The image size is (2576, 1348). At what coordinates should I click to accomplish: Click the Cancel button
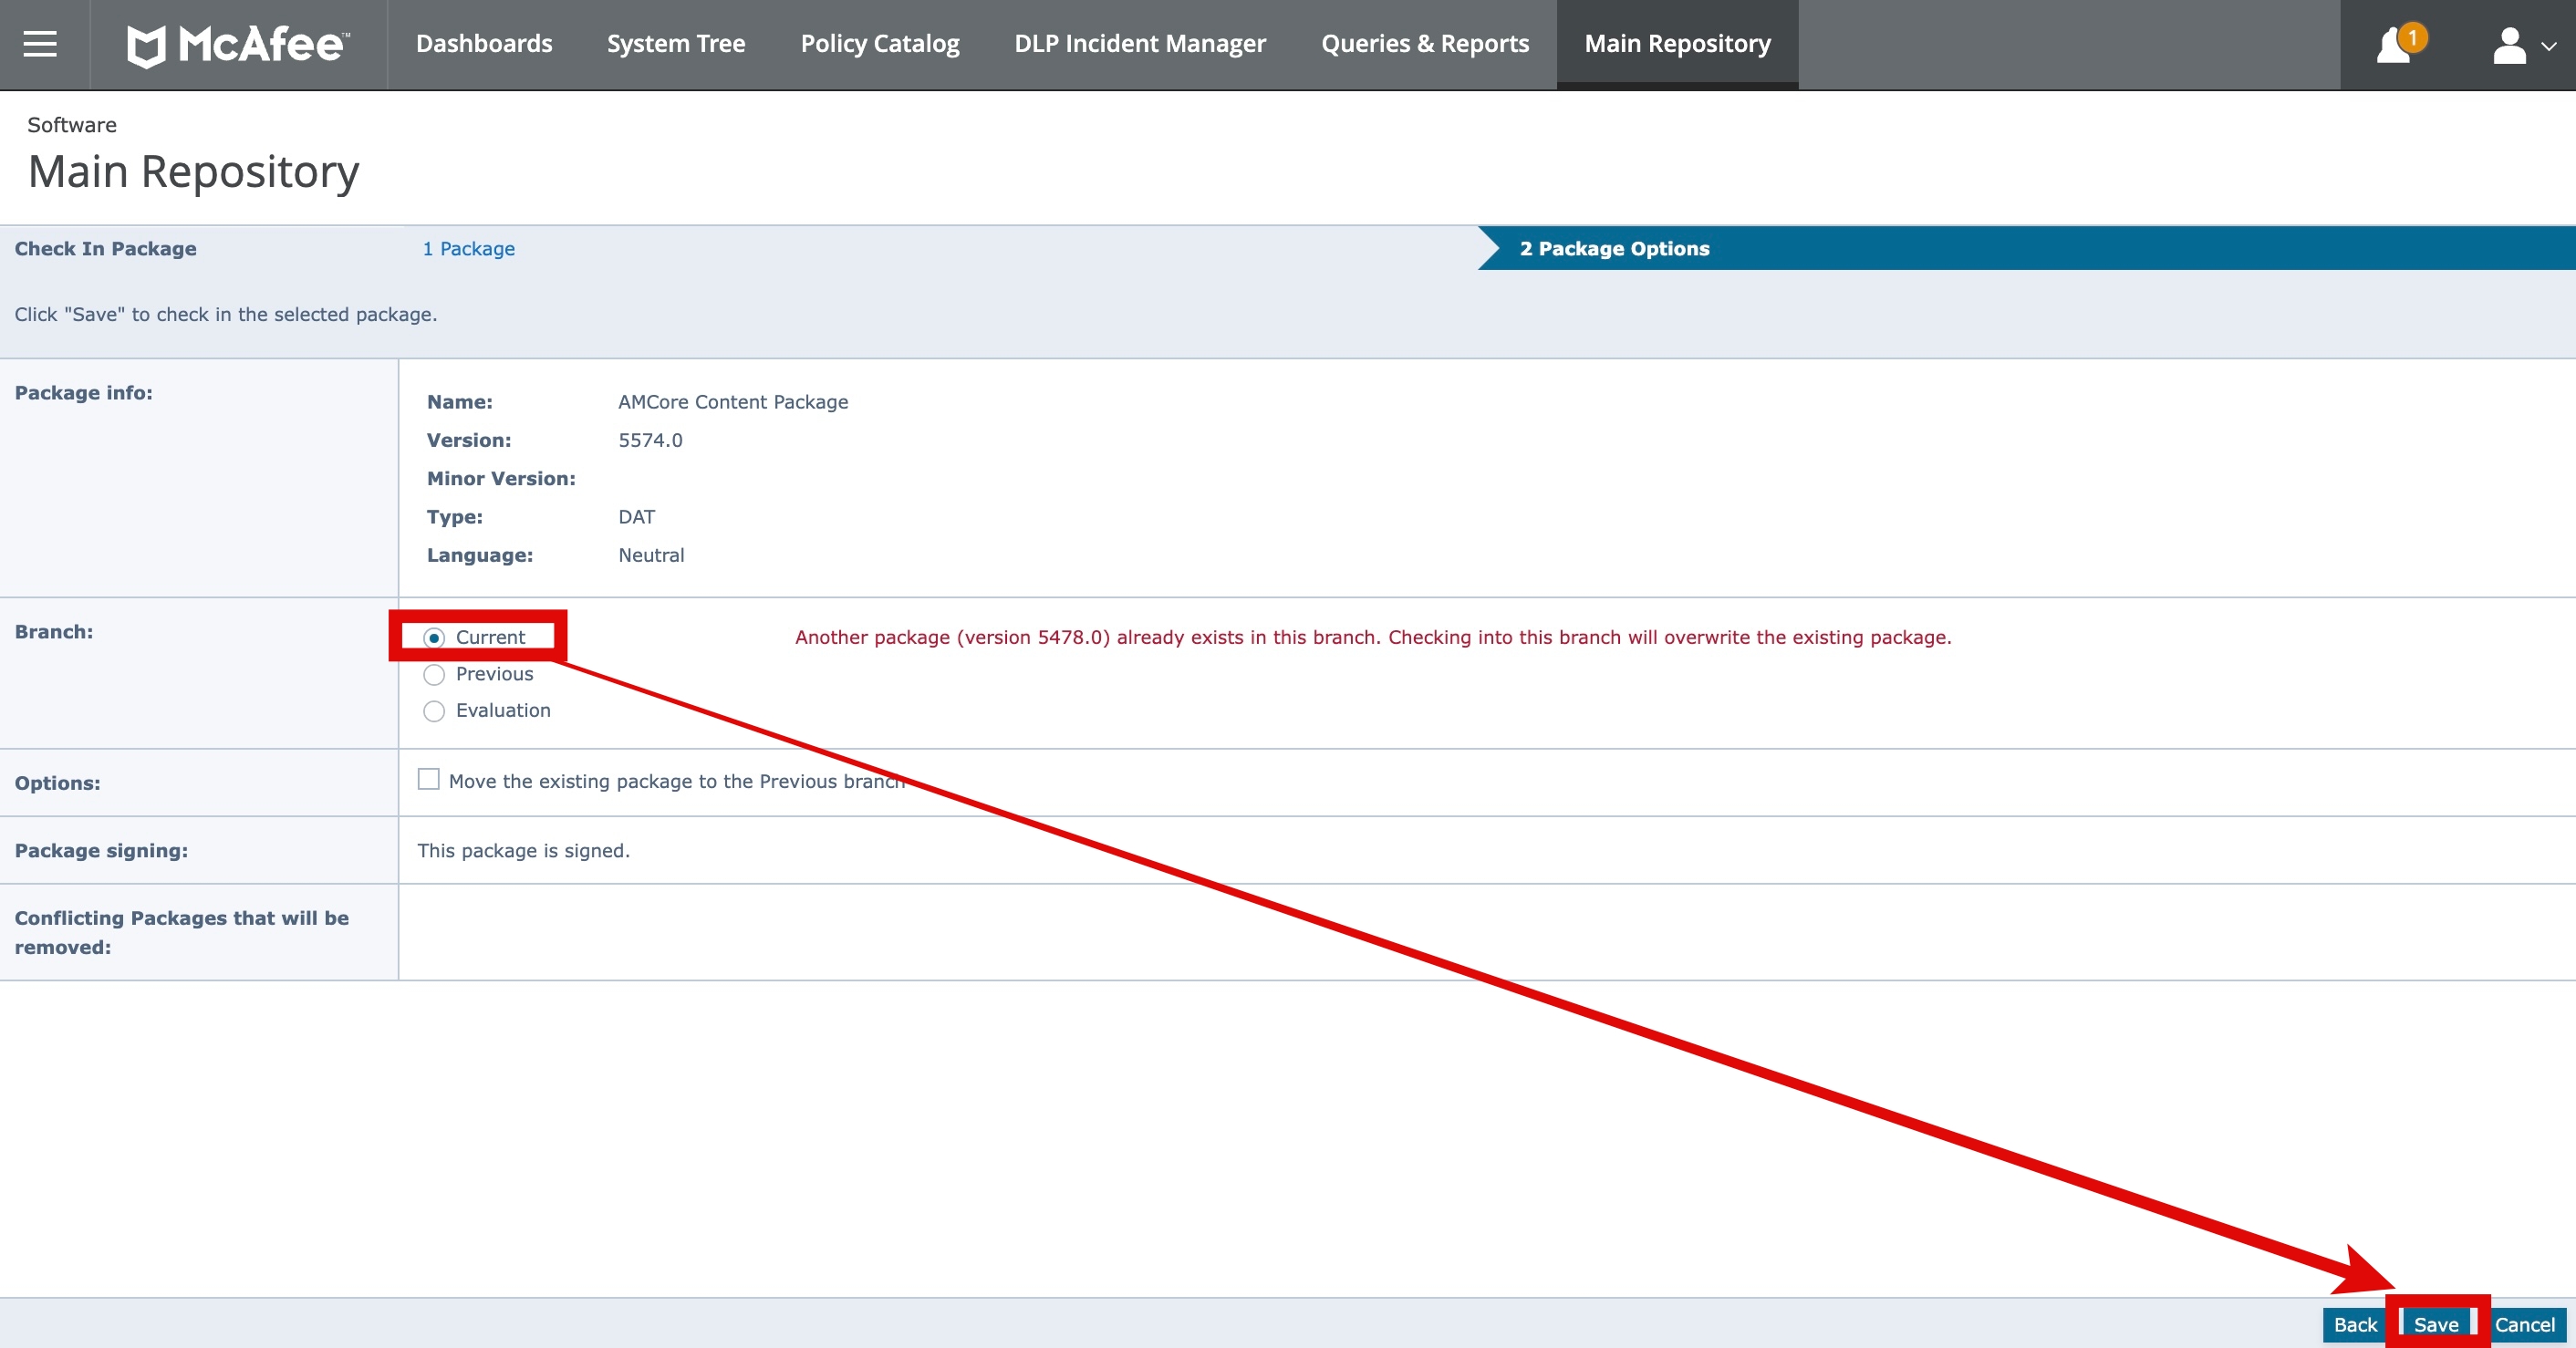(x=2524, y=1325)
